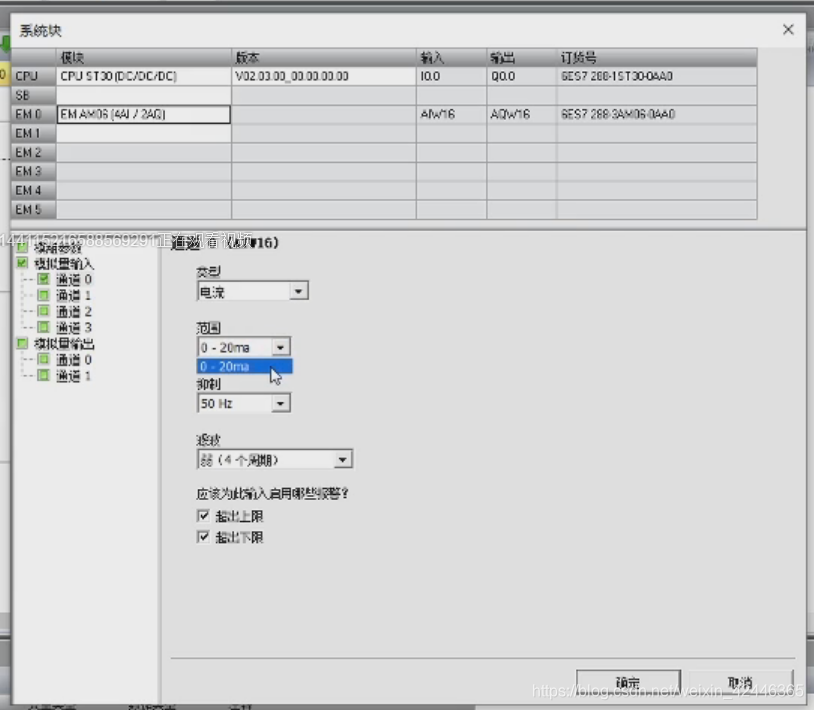
Task: Select the CPU row header
Action: click(34, 76)
